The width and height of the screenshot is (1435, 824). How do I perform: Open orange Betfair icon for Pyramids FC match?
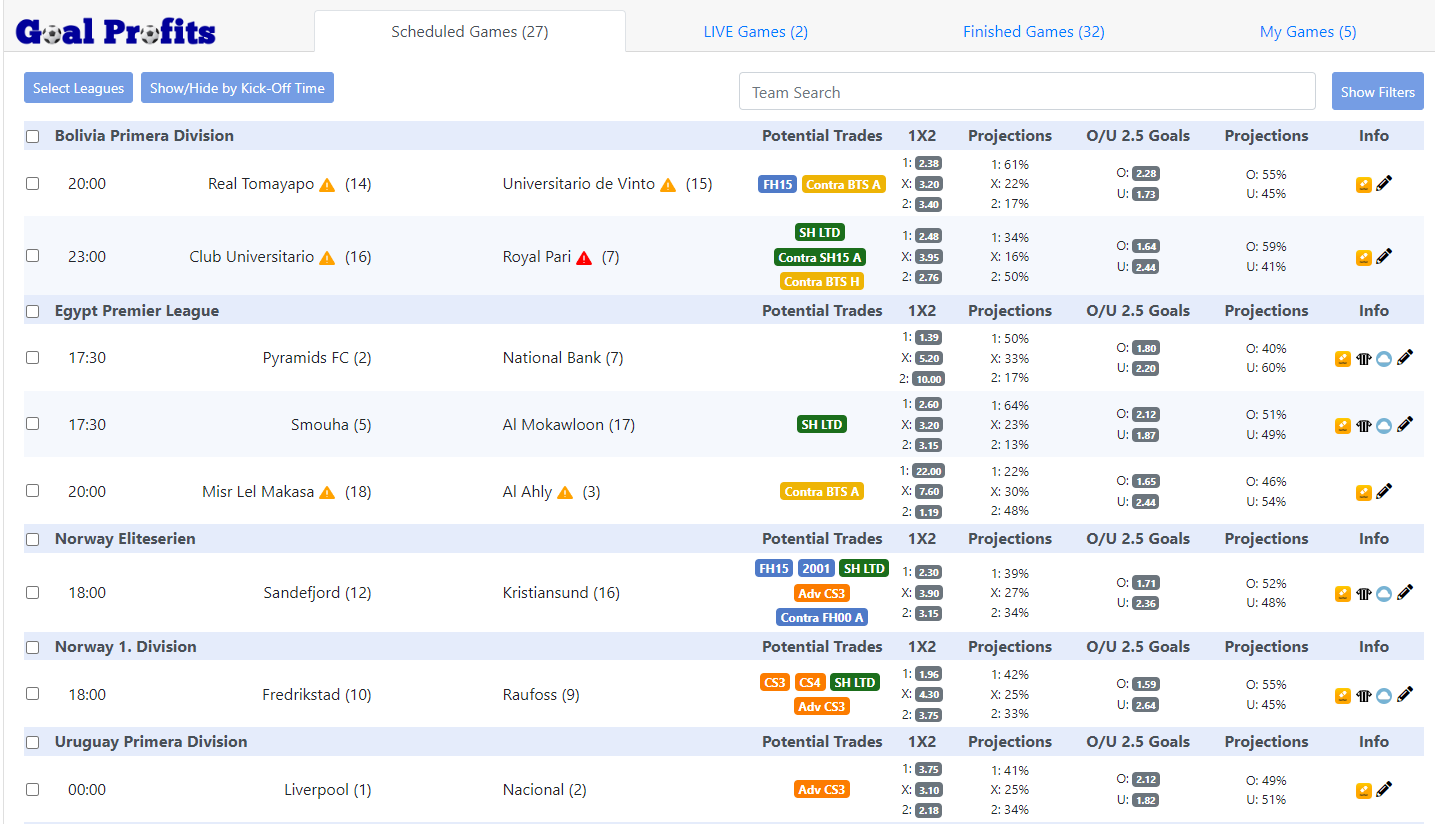click(1343, 358)
